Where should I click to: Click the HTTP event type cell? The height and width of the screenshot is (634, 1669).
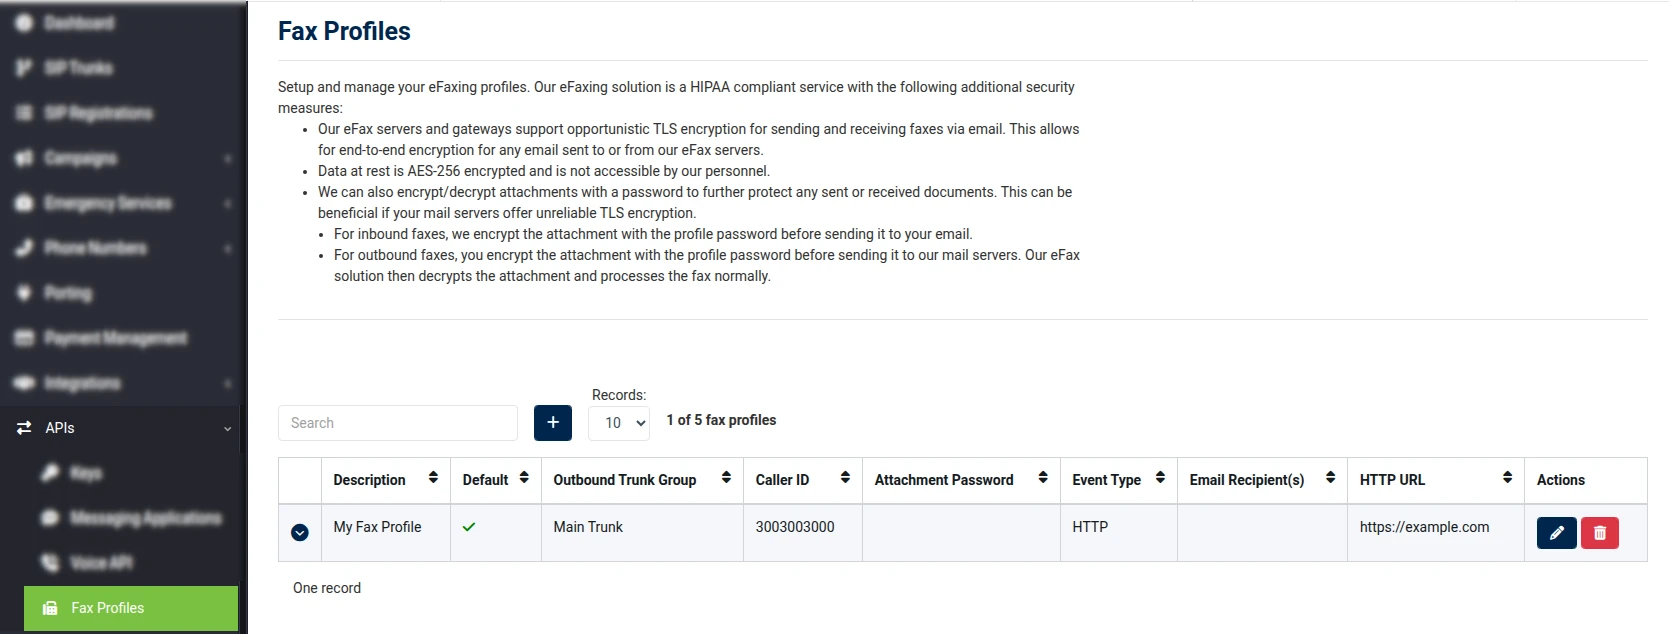(x=1119, y=533)
